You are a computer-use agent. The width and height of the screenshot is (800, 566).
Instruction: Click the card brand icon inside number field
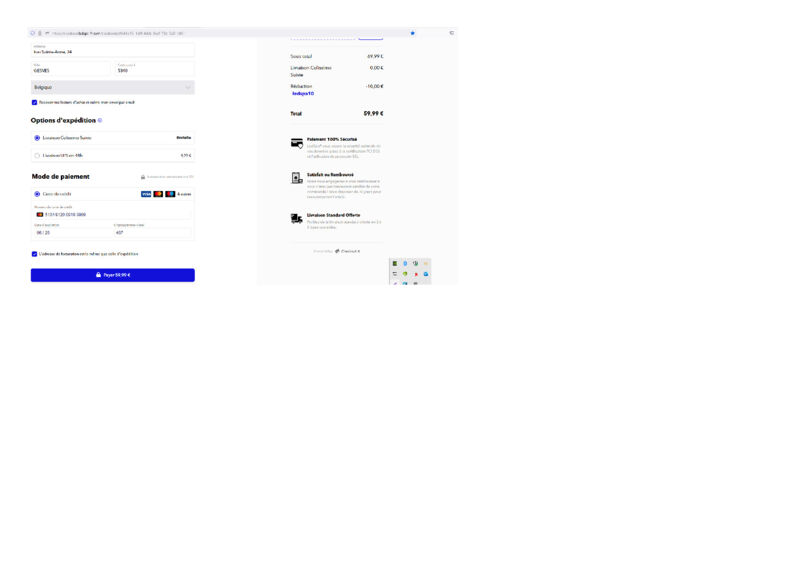(40, 215)
